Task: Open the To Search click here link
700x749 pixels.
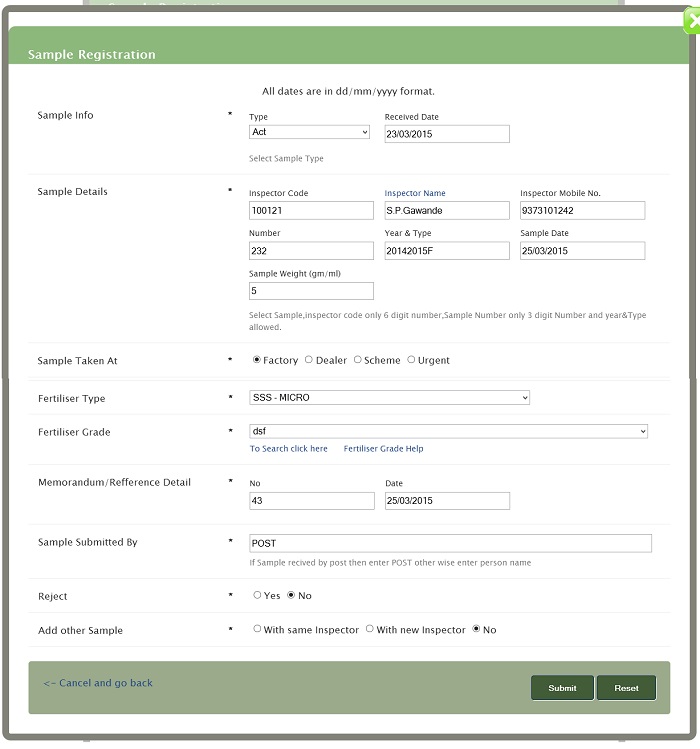Action: [x=289, y=449]
